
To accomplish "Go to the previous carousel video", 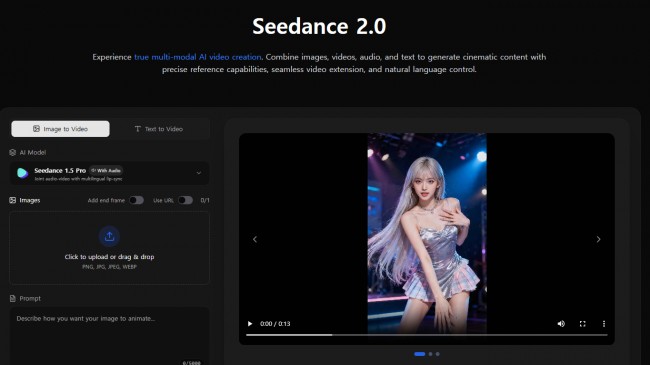I will tap(255, 239).
